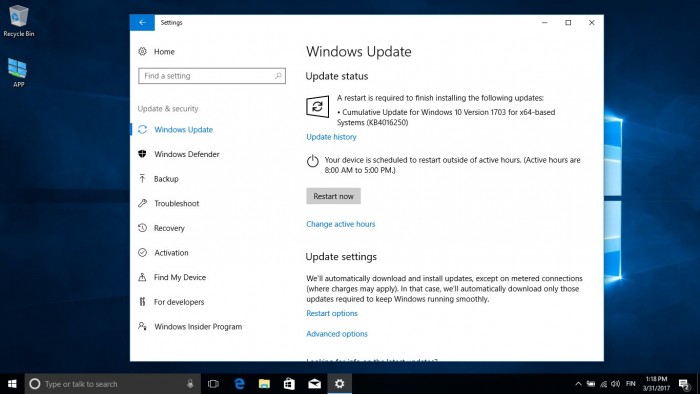Viewport: 700px width, 394px height.
Task: Click the back arrow in Settings
Action: coord(142,22)
